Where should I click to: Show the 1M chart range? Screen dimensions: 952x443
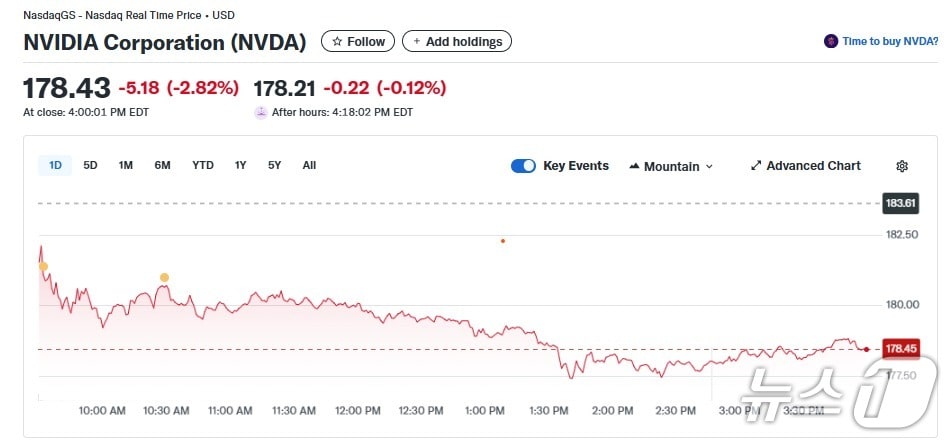(x=125, y=165)
